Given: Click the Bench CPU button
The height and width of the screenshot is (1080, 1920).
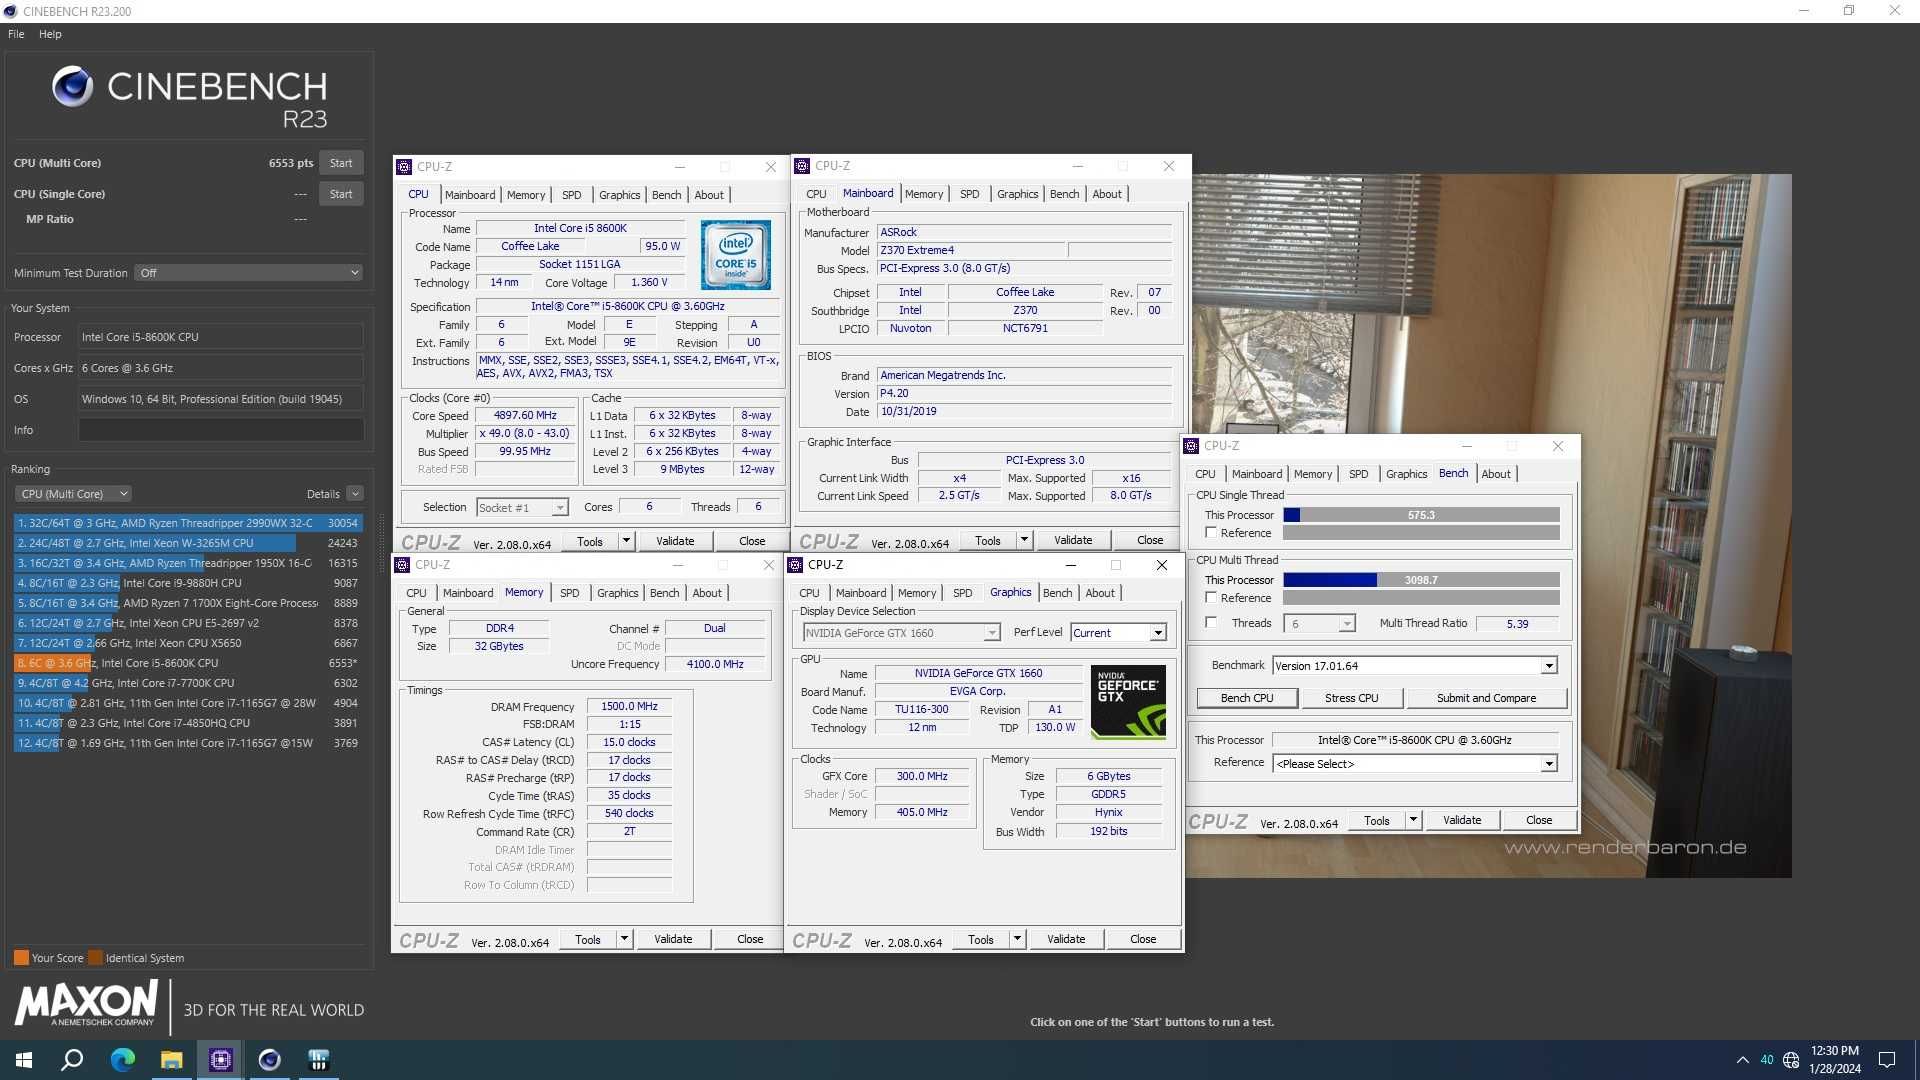Looking at the screenshot, I should point(1247,698).
